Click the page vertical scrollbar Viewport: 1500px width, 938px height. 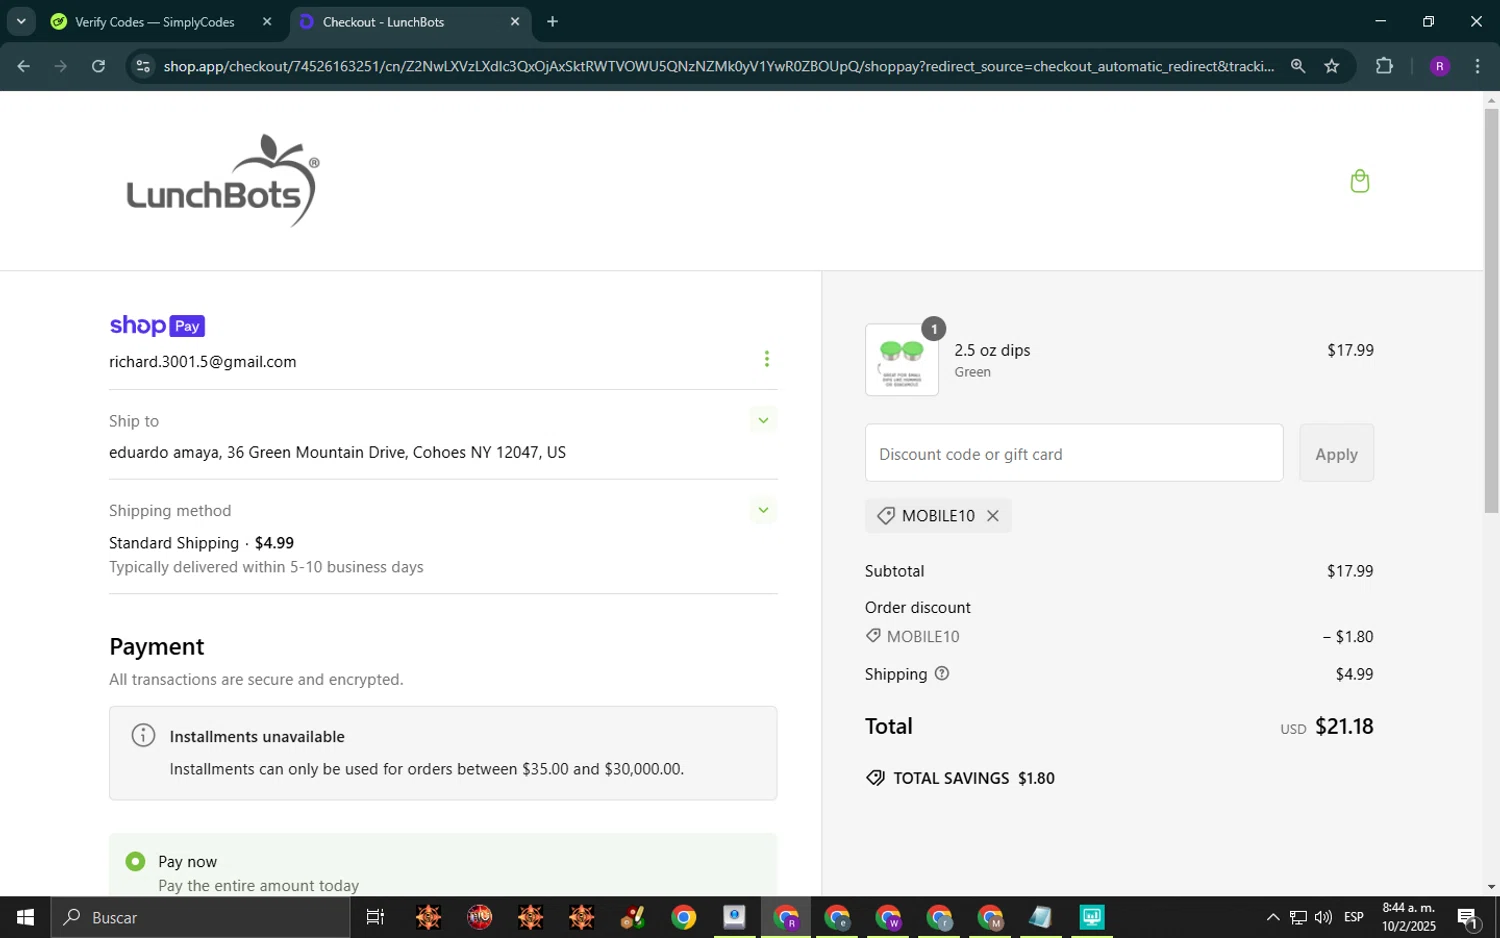[x=1491, y=311]
